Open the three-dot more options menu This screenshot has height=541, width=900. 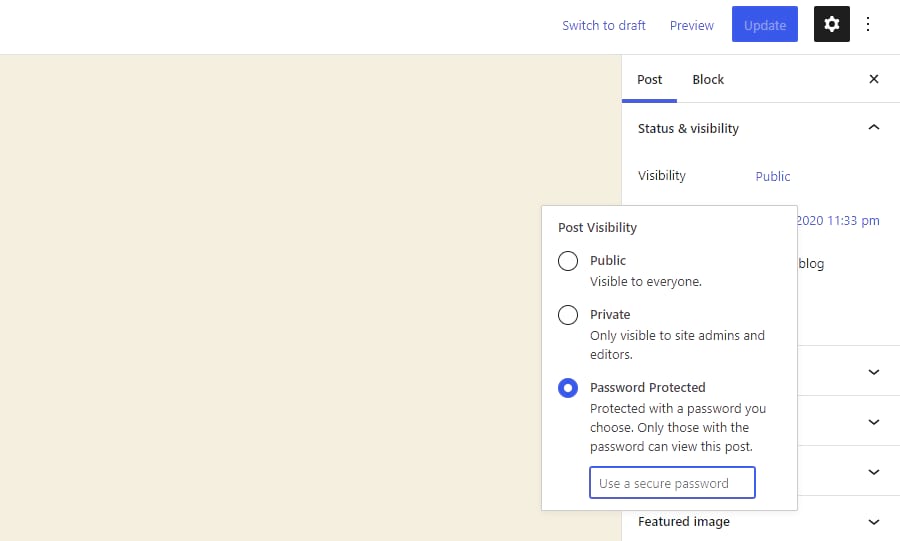click(x=868, y=25)
